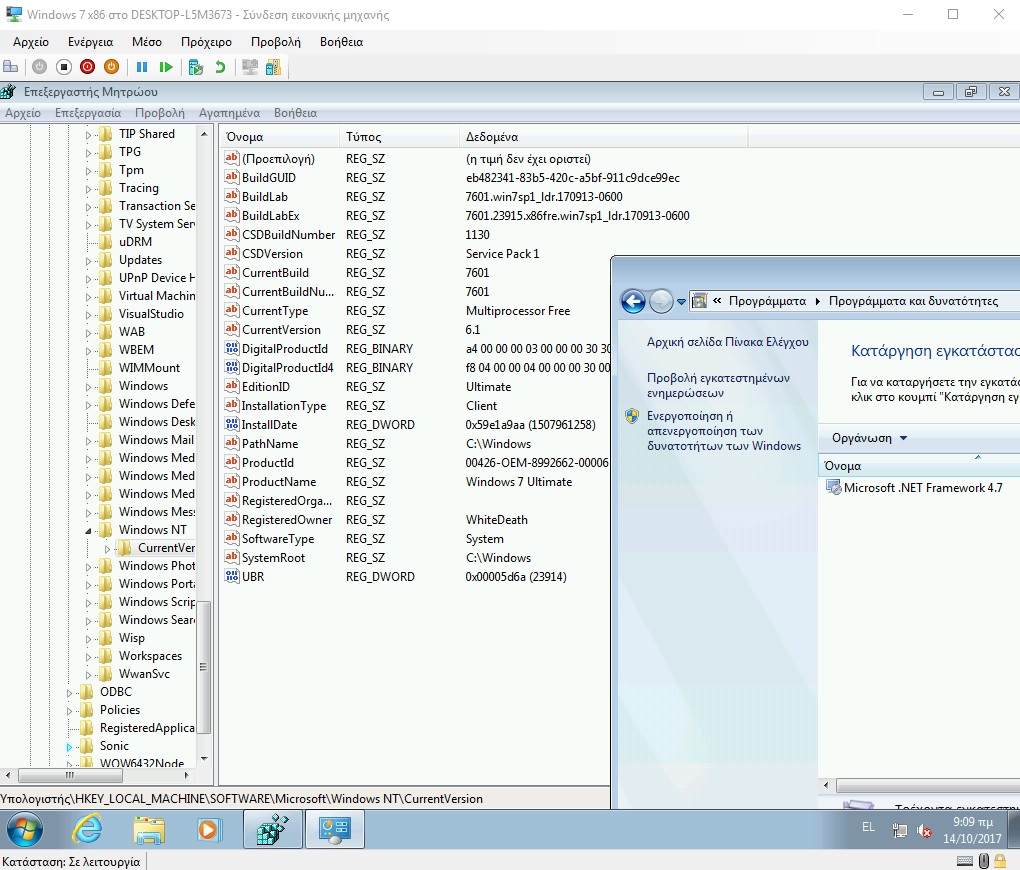Click the green Reset arrow in VM toolbar
The width and height of the screenshot is (1020, 870).
click(x=166, y=66)
